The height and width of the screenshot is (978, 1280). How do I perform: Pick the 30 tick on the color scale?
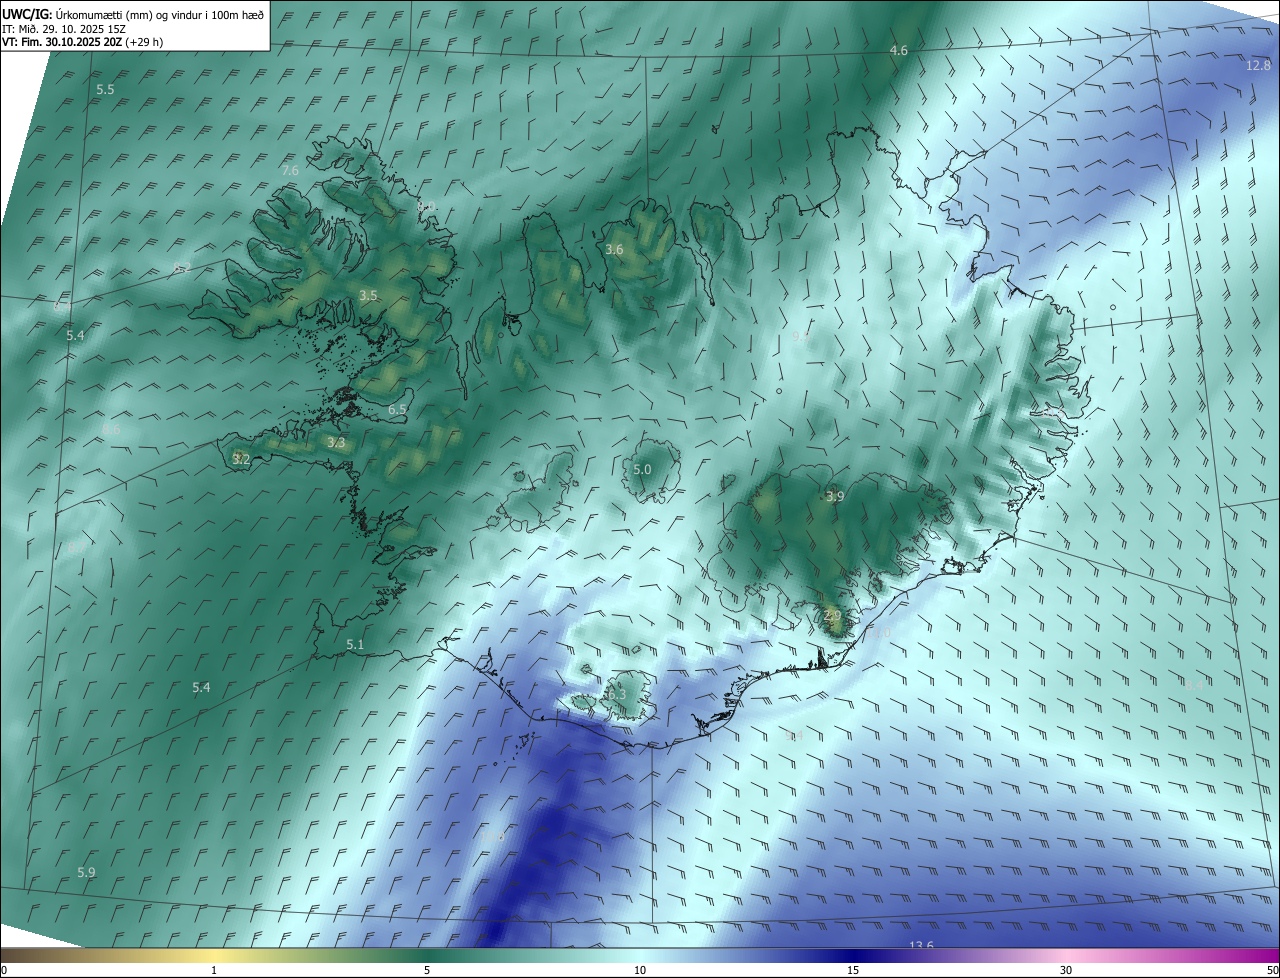pos(1066,970)
